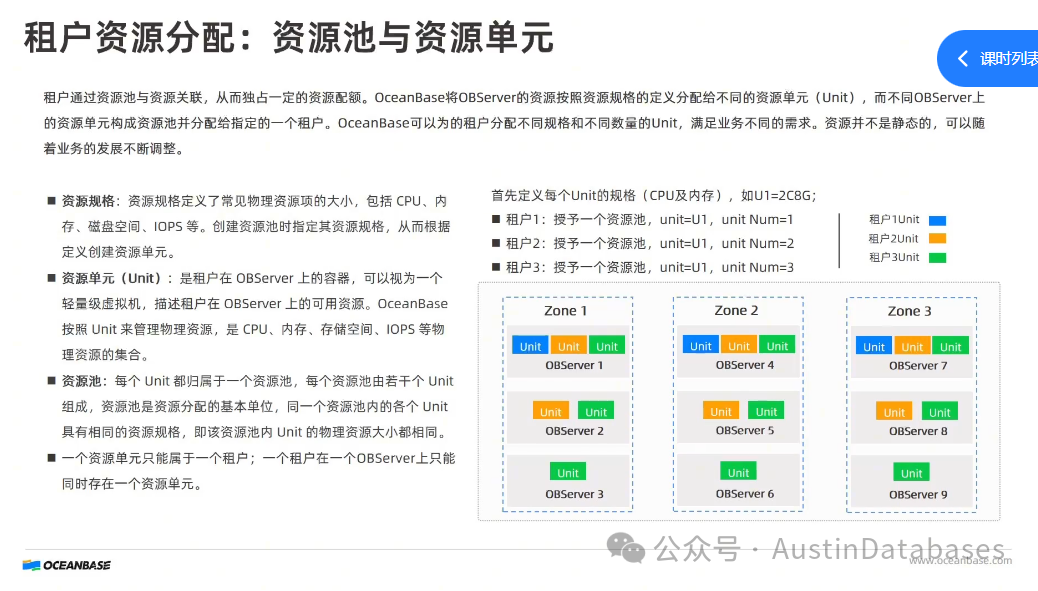
Task: Click the OBServer 8 label
Action: click(918, 431)
